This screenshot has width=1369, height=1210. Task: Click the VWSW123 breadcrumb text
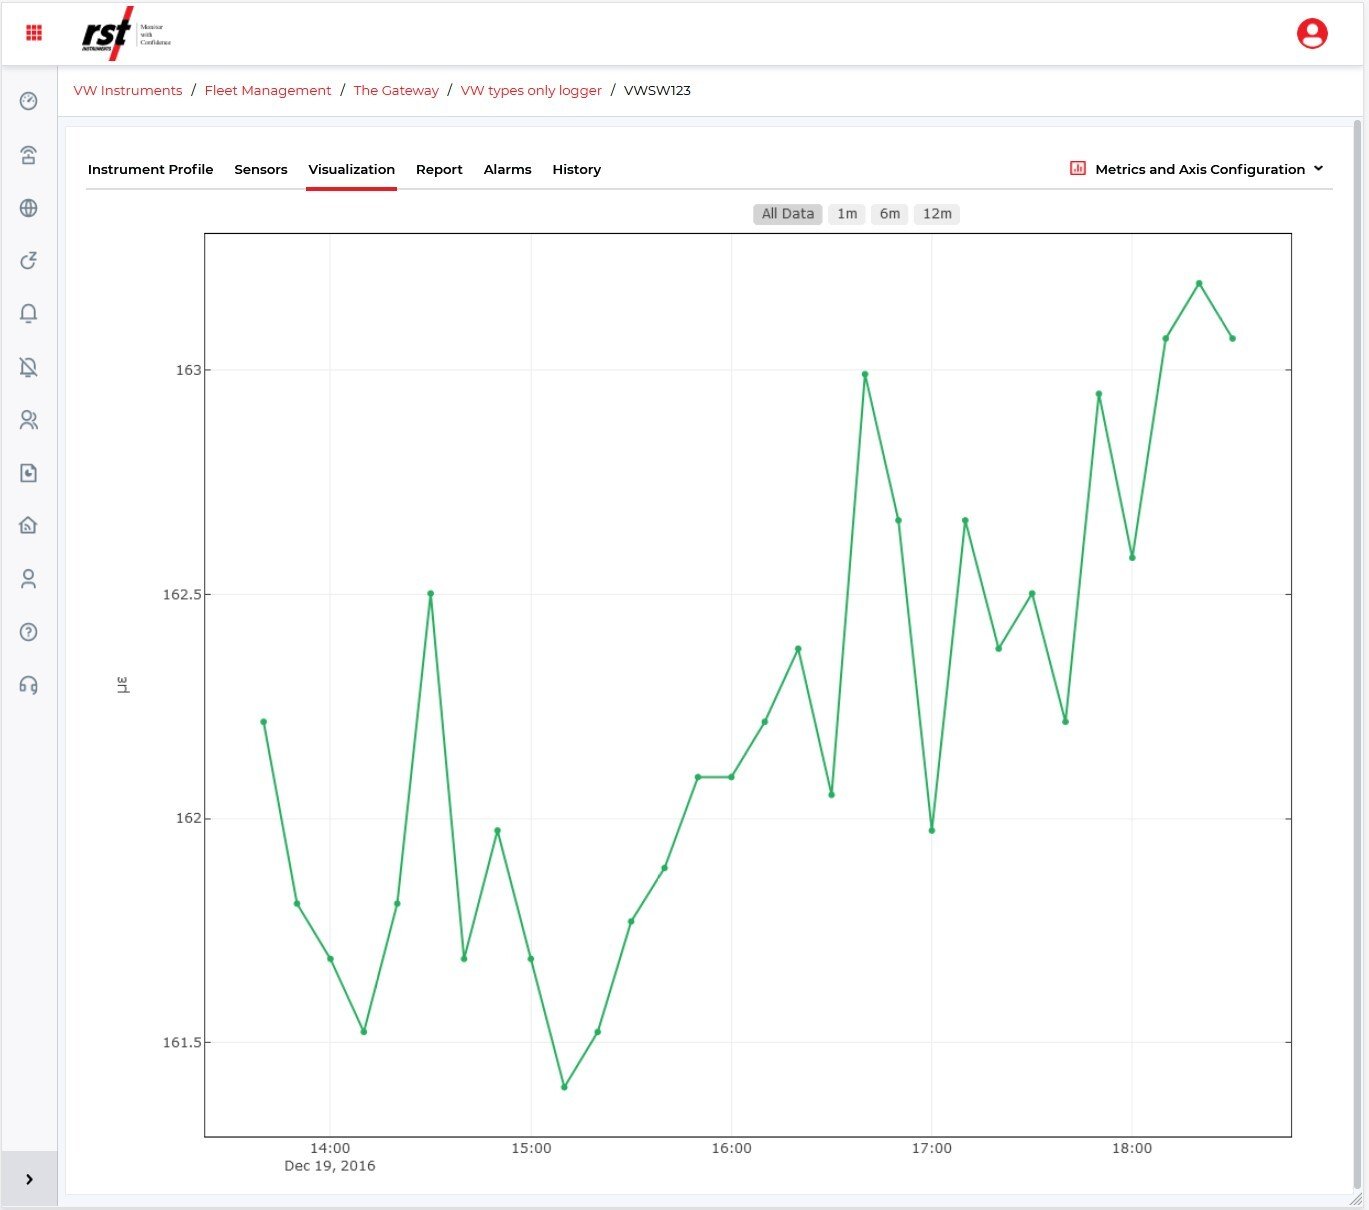tap(657, 90)
